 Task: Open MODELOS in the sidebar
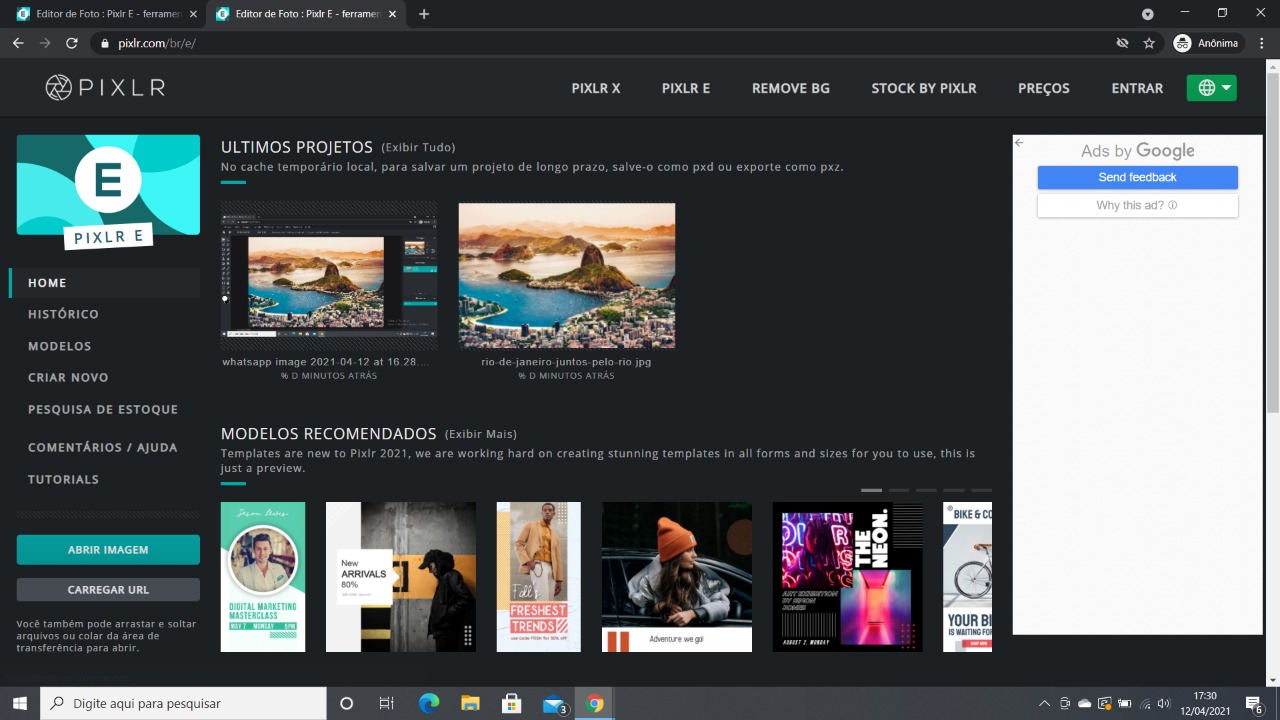(60, 346)
